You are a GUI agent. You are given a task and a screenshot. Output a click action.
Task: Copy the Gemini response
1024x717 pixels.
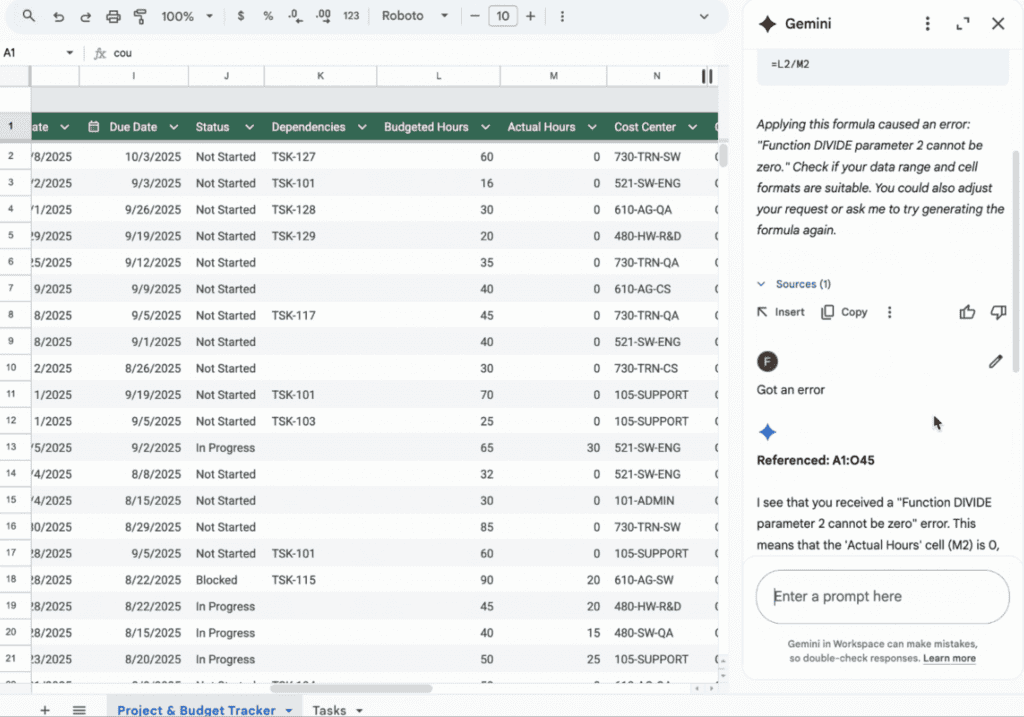[844, 312]
